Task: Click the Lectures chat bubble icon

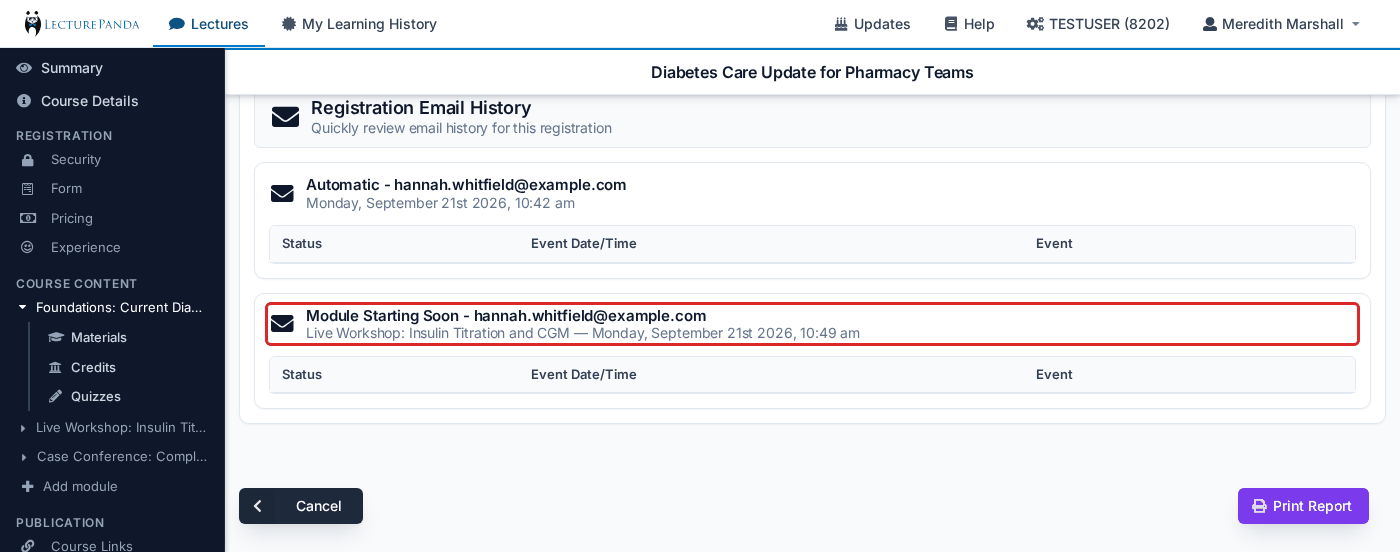Action: [x=177, y=24]
